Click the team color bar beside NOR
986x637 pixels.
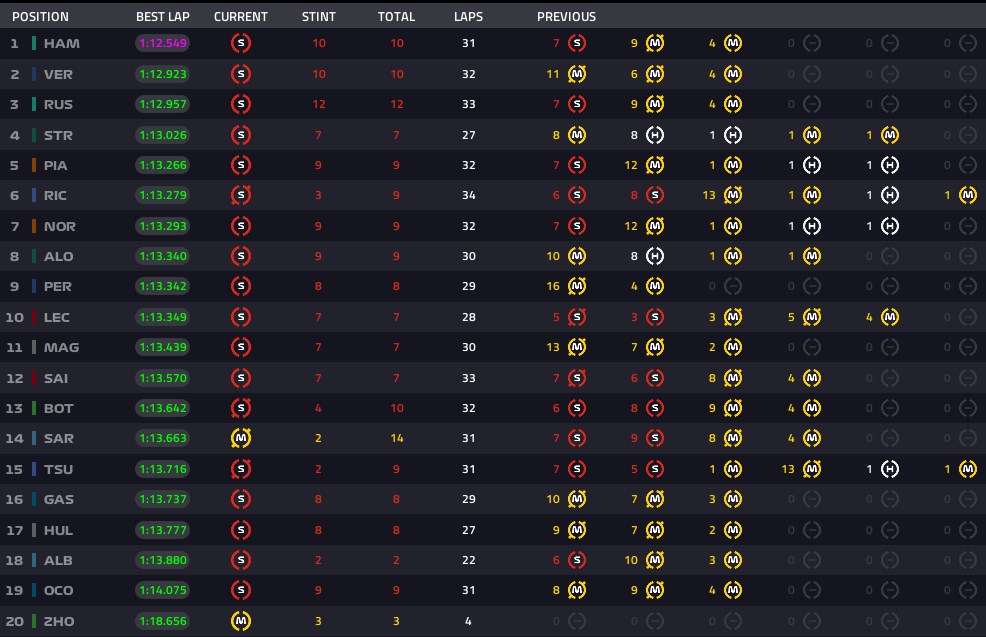(x=34, y=226)
